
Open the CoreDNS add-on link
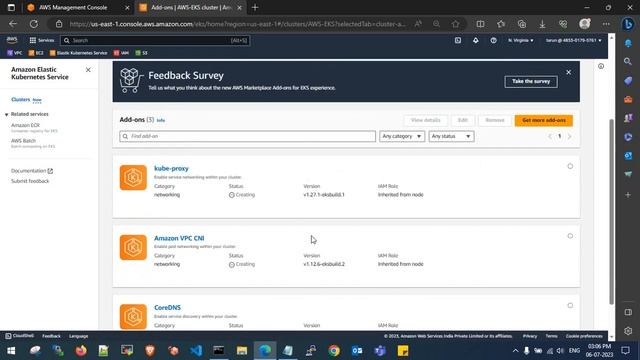[x=167, y=308]
